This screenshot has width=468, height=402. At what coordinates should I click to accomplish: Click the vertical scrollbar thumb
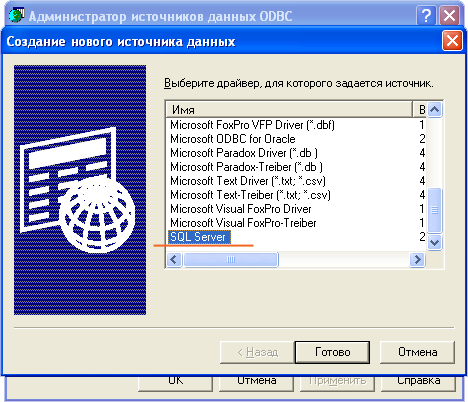434,210
